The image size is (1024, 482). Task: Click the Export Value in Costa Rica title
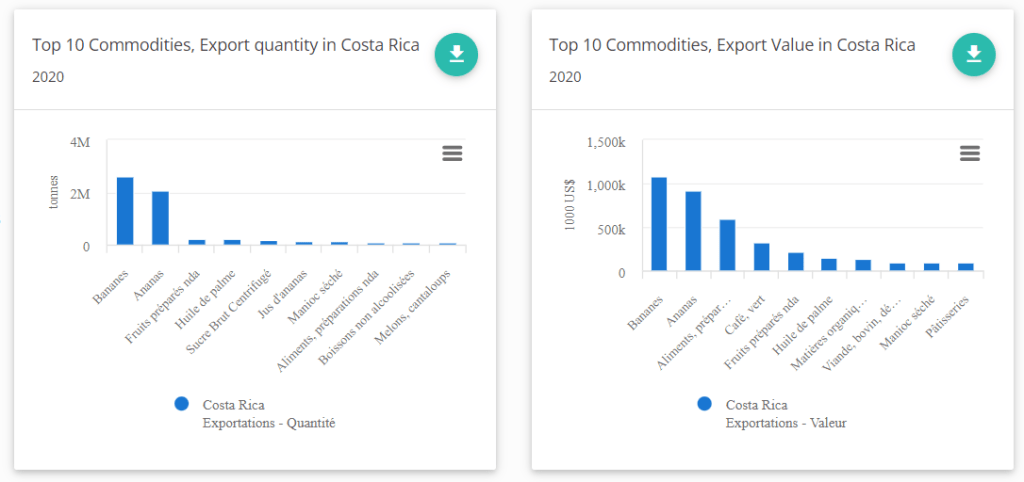732,45
